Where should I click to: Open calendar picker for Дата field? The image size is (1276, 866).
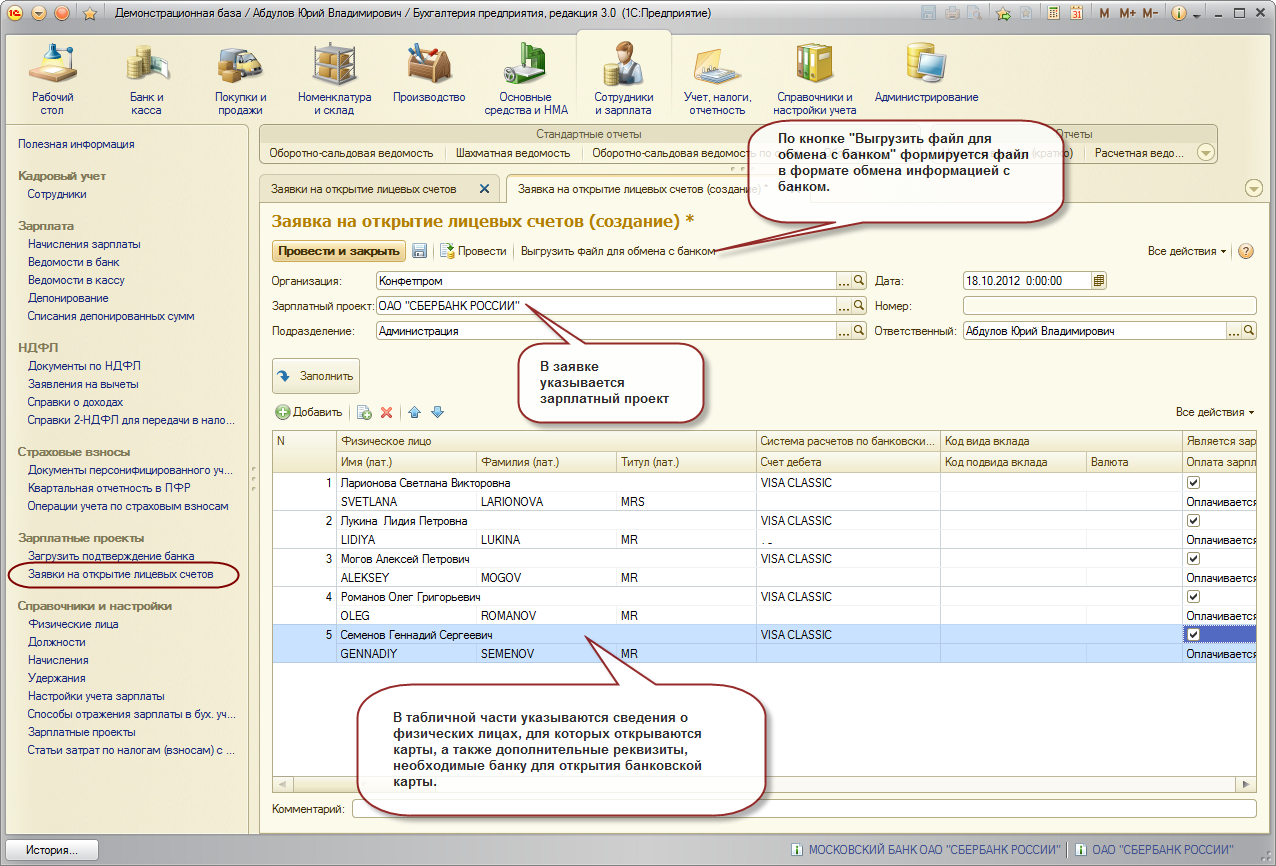click(1099, 281)
